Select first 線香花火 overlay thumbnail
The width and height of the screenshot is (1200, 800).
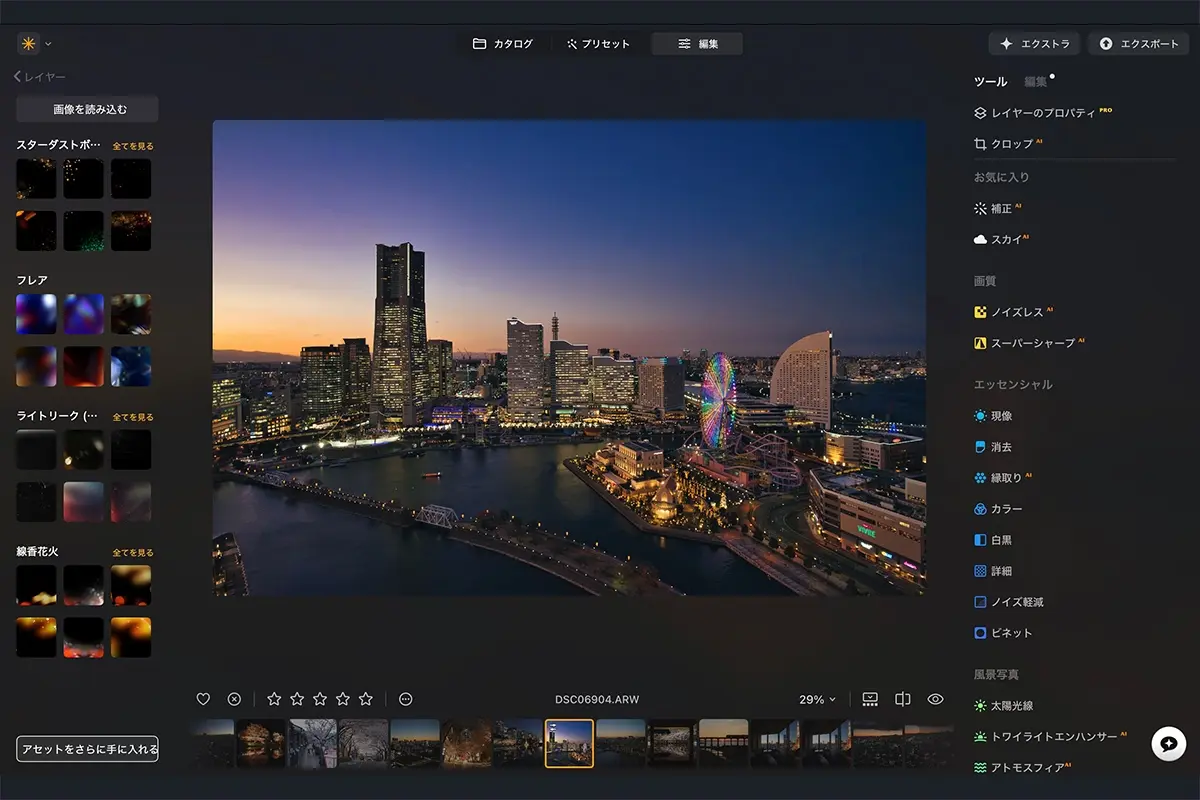coord(36,585)
